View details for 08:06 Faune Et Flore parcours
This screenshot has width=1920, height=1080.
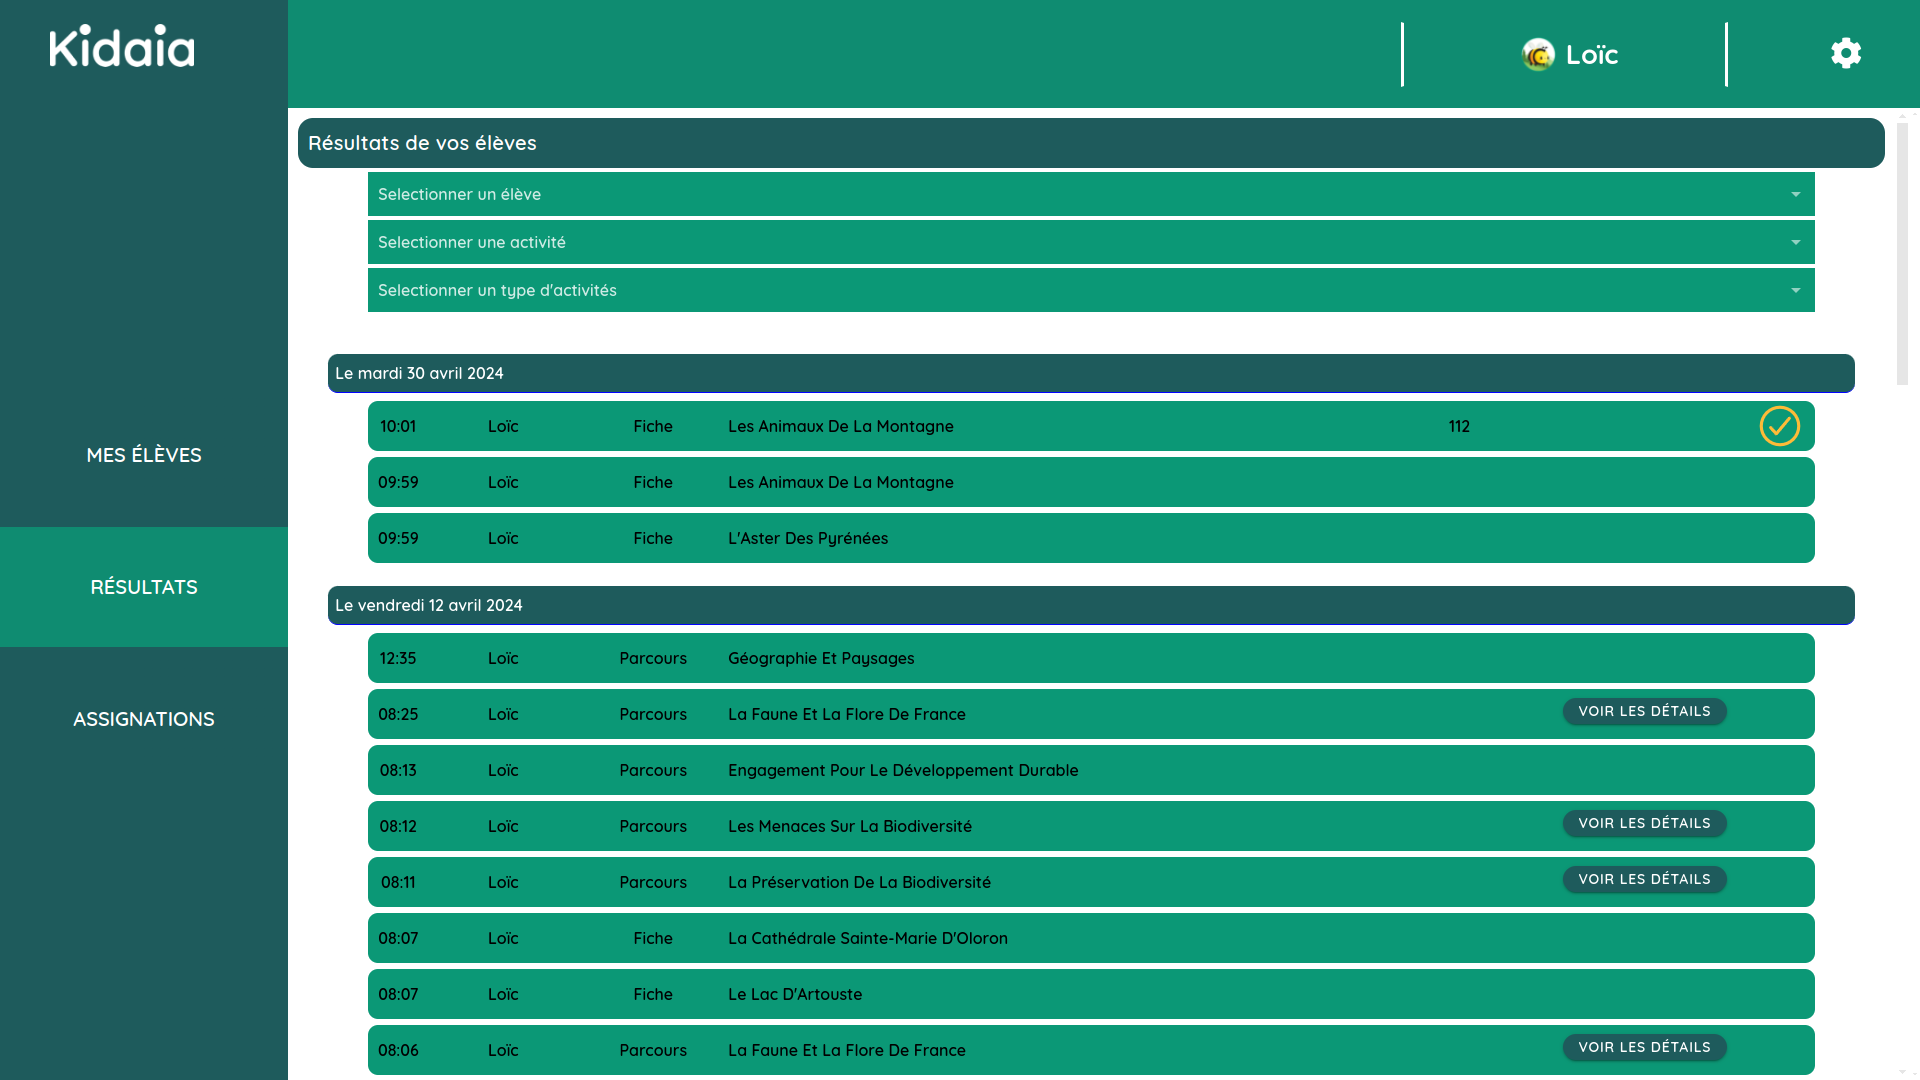1644,1048
